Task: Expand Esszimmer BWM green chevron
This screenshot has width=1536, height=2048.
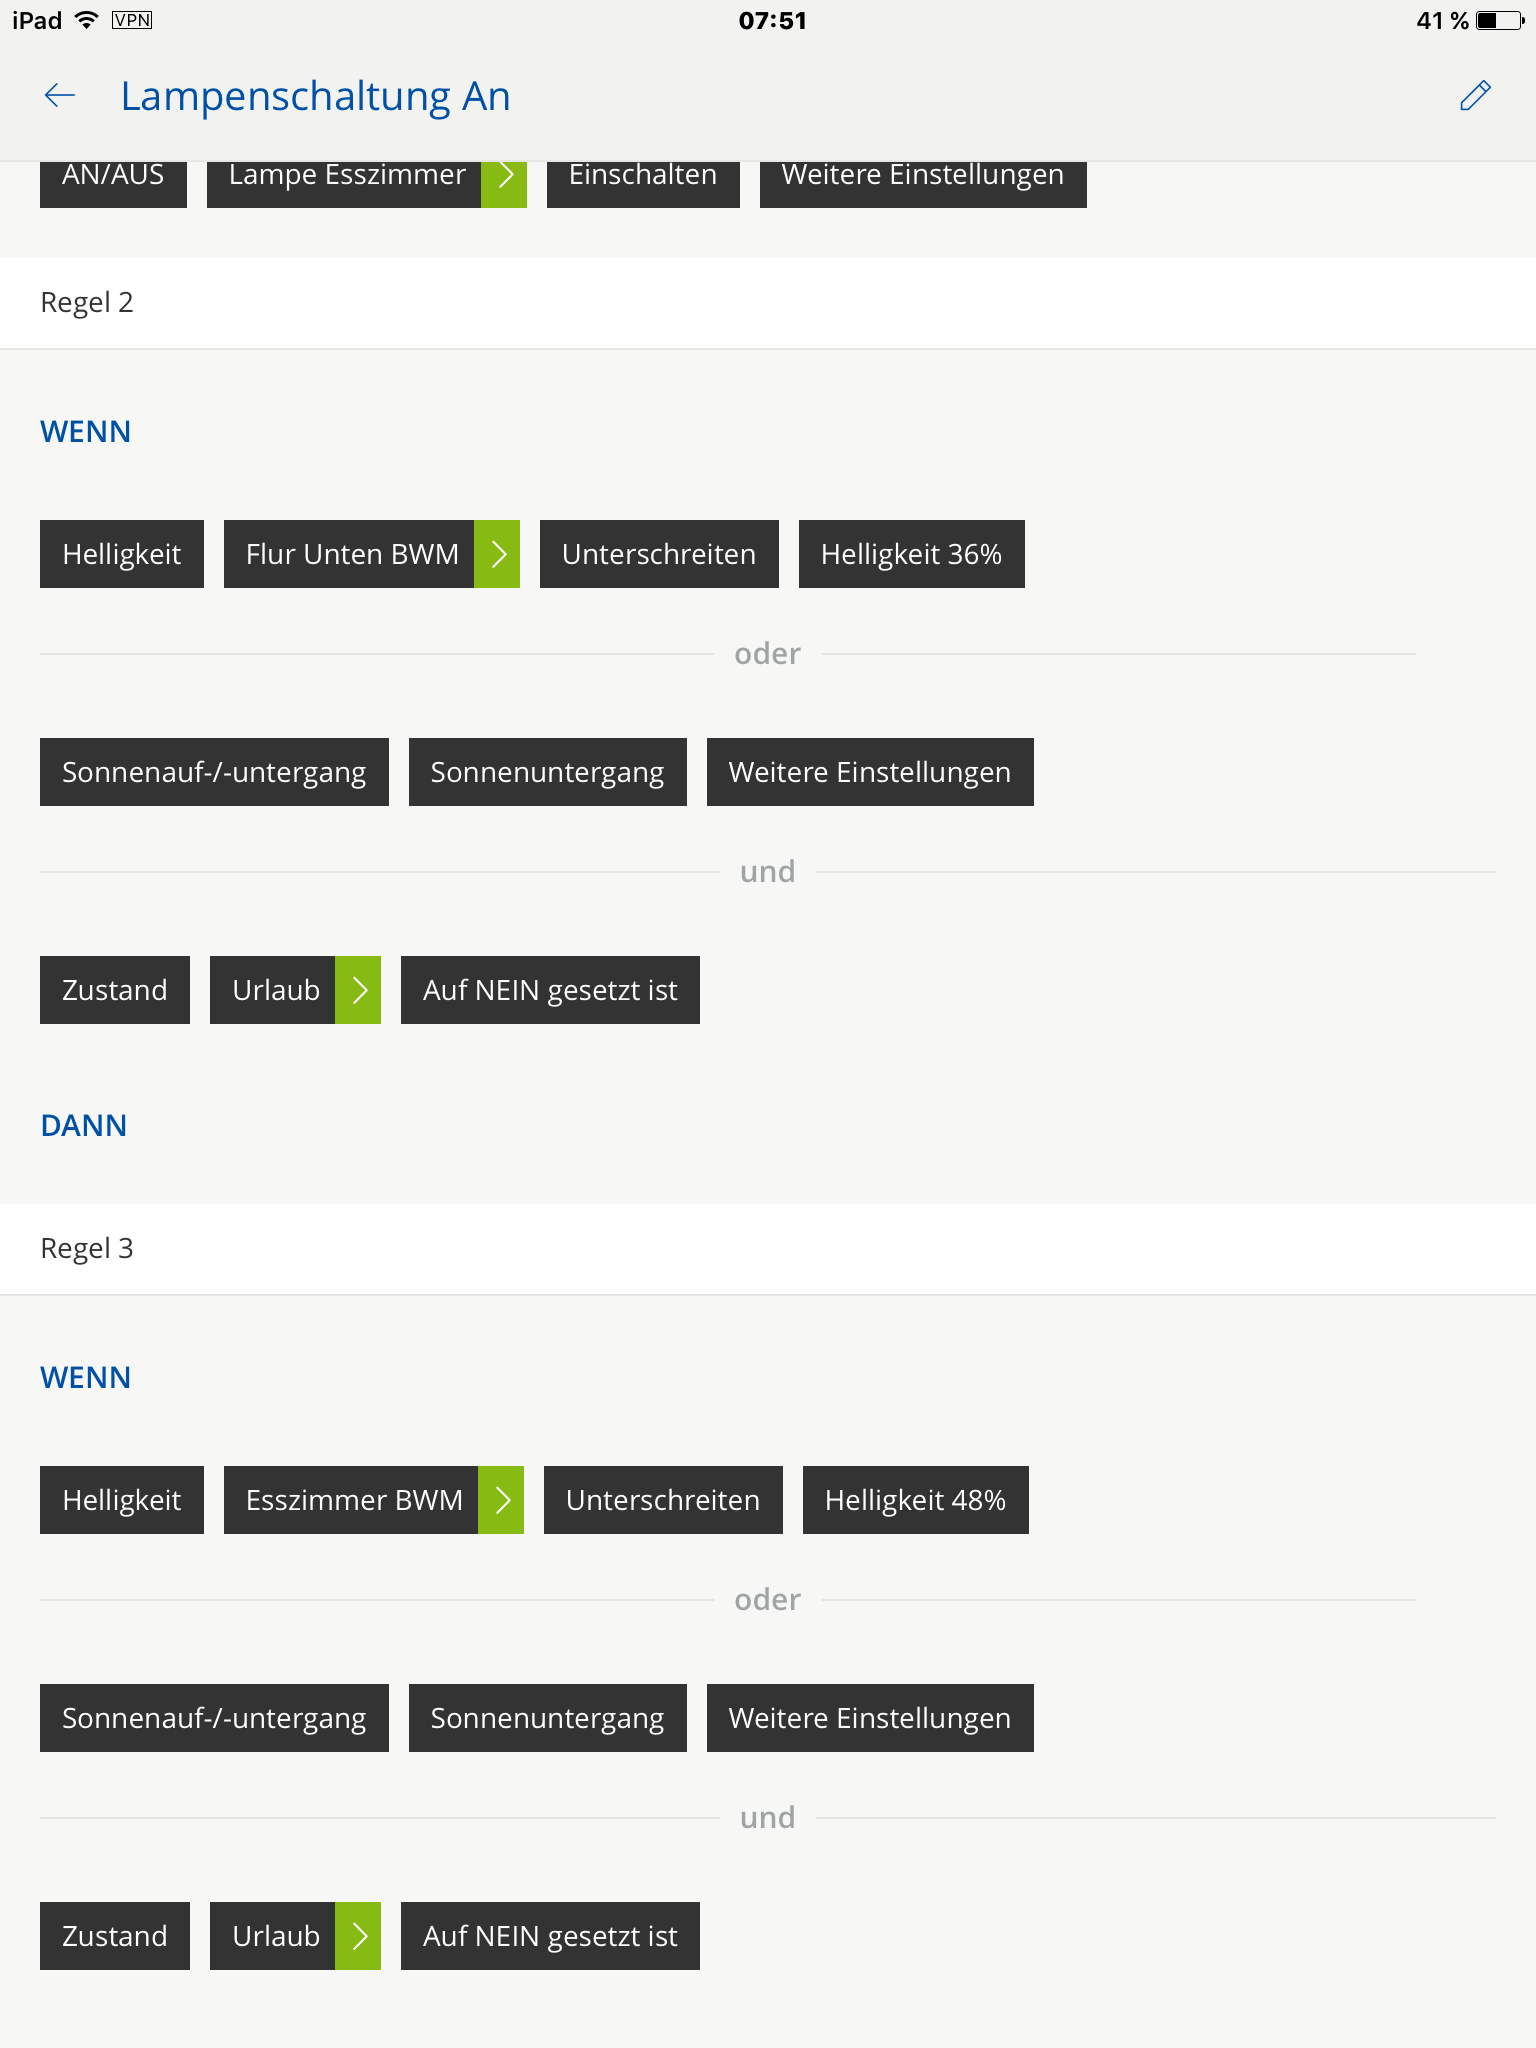Action: click(501, 1500)
